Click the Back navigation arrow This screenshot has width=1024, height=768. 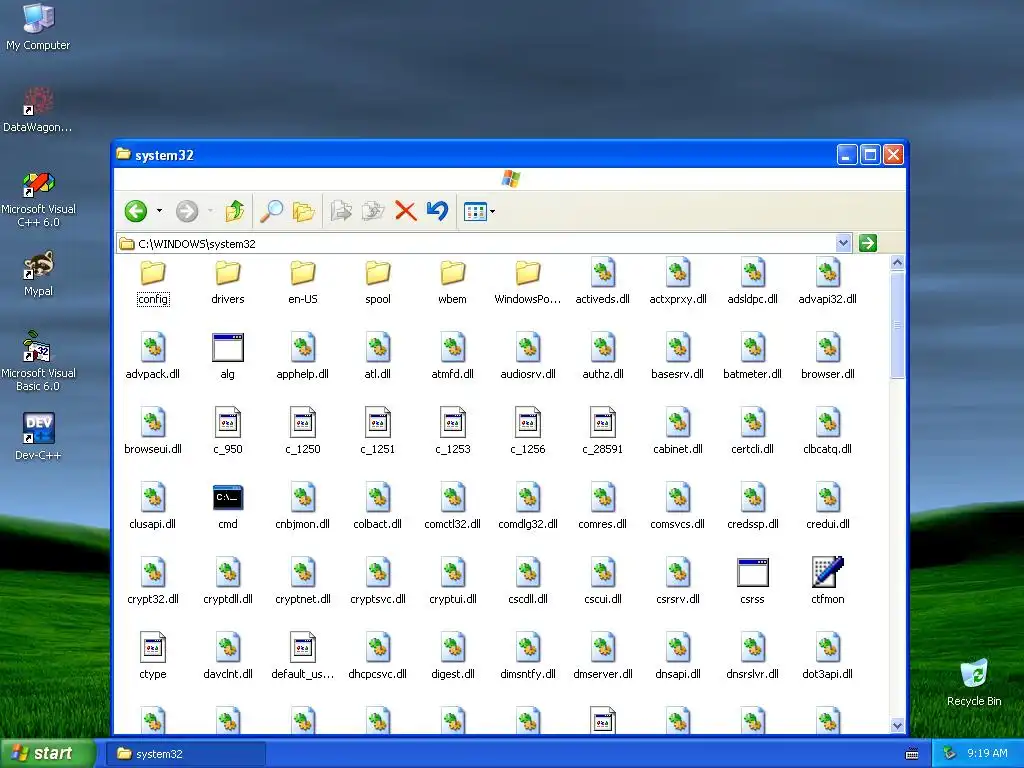click(x=136, y=211)
